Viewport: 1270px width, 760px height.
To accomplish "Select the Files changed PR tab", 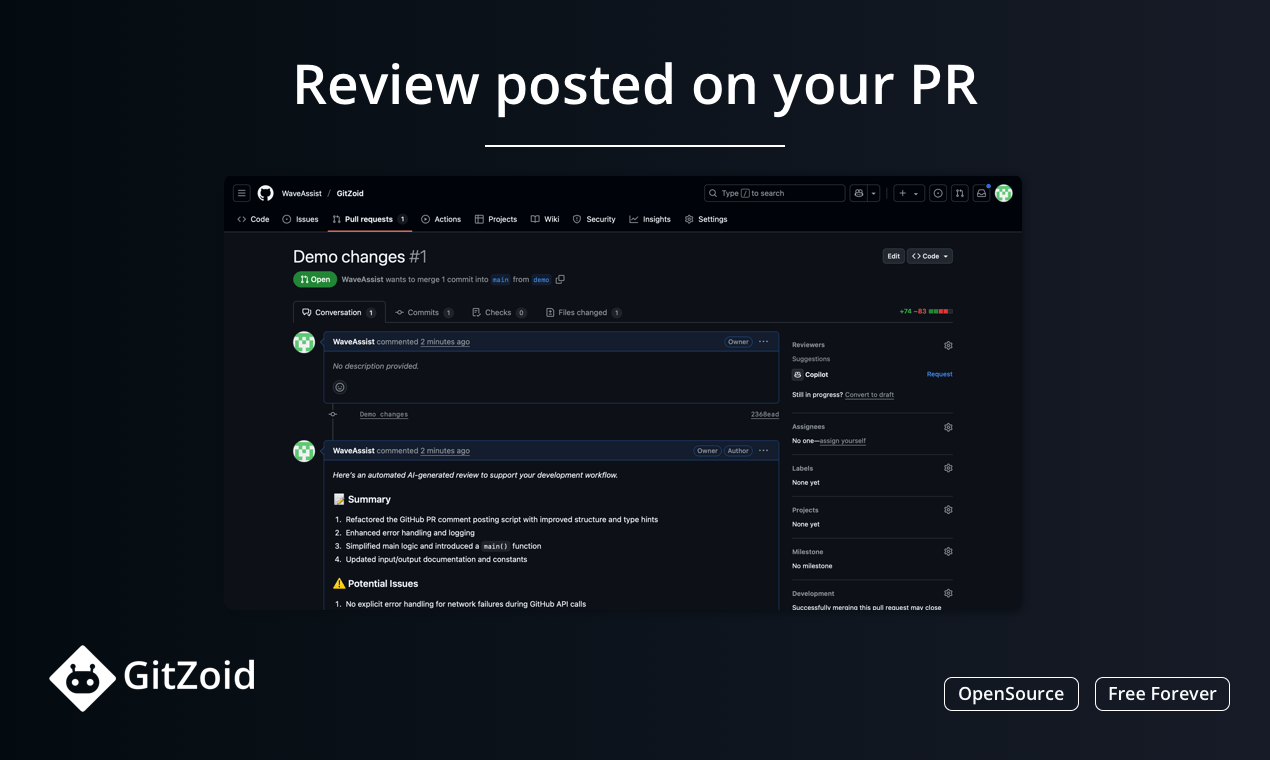I will tap(584, 312).
